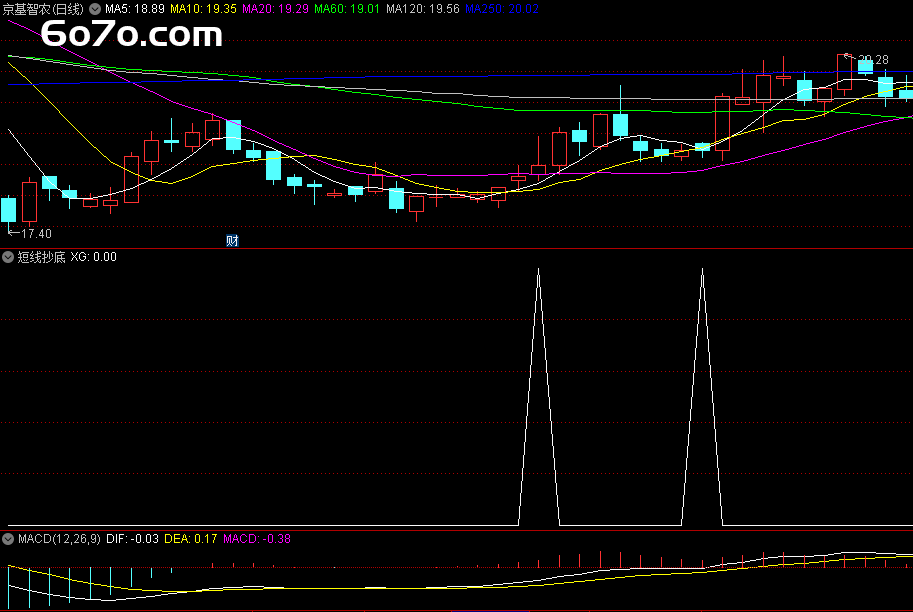Select the MA5: 18.89 label

click(x=135, y=9)
